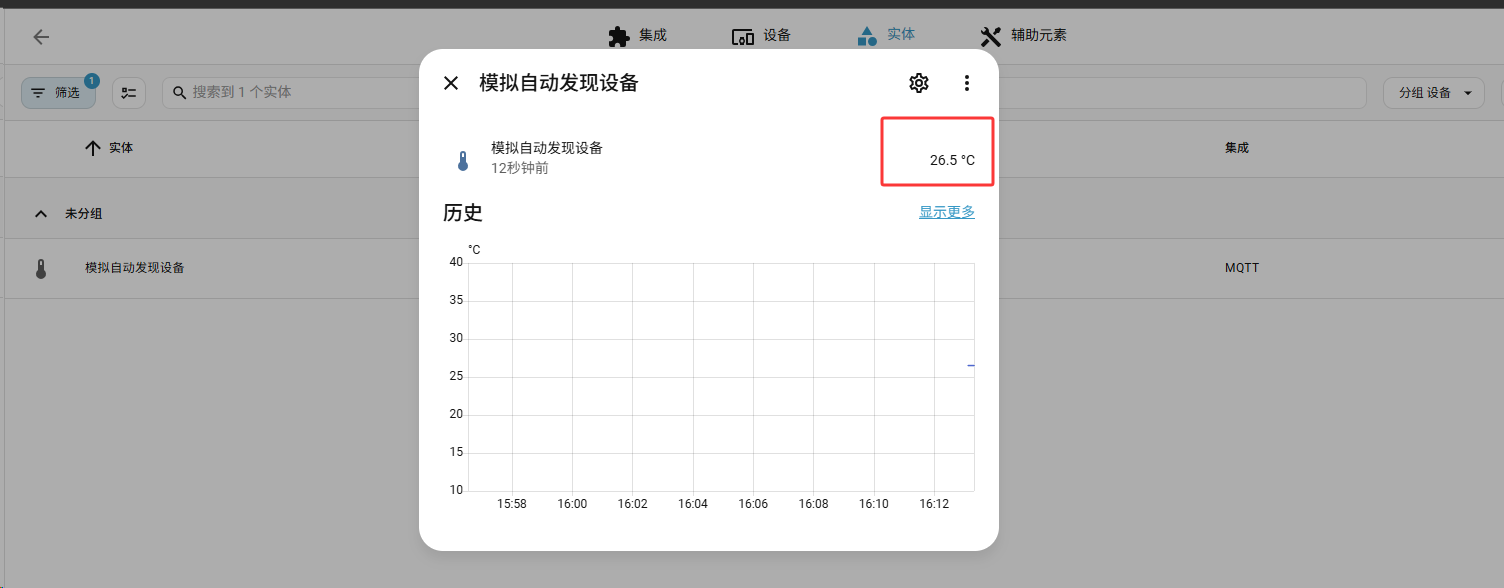Image resolution: width=1504 pixels, height=588 pixels.
Task: Toggle selection mode with the checklist icon
Action: (x=129, y=93)
